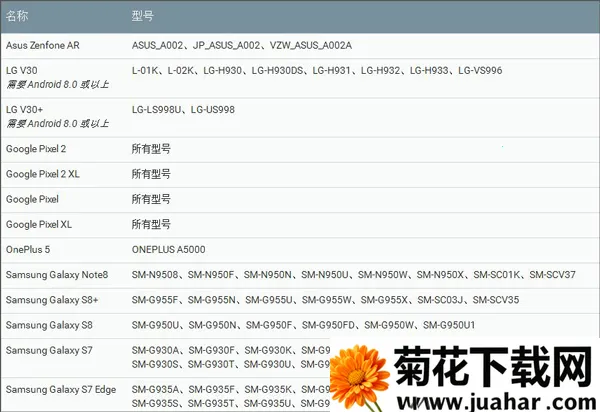Image resolution: width=600 pixels, height=412 pixels.
Task: Select the Samsung Galaxy S8+ name
Action: (x=52, y=300)
